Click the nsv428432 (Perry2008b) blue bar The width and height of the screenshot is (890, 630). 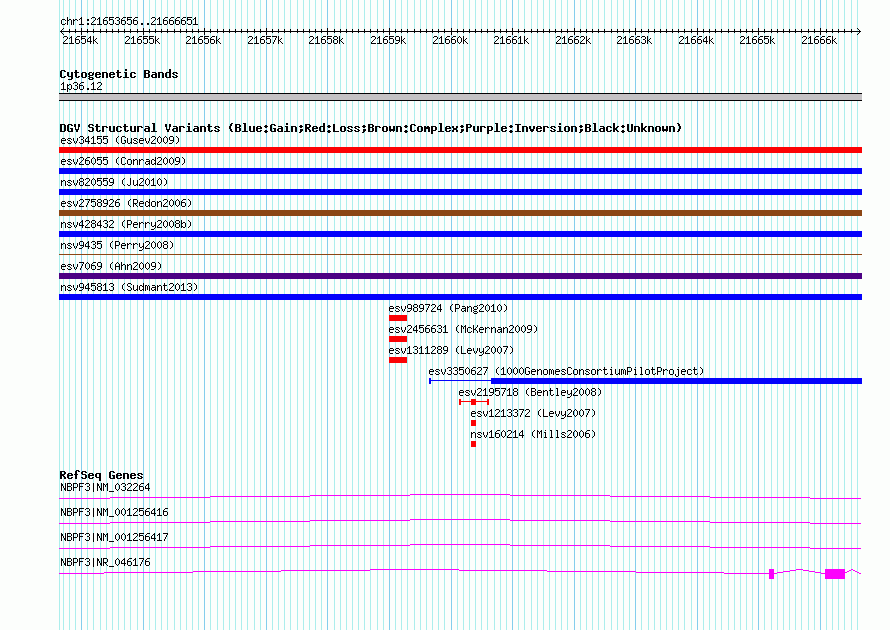[460, 234]
